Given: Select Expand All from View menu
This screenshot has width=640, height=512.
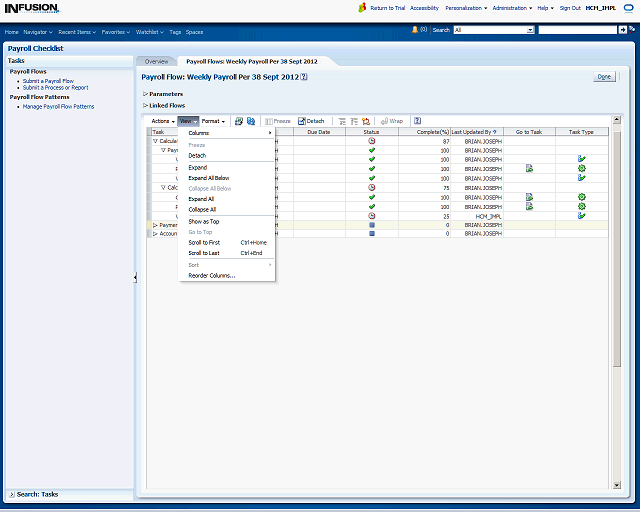Looking at the screenshot, I should (x=201, y=199).
